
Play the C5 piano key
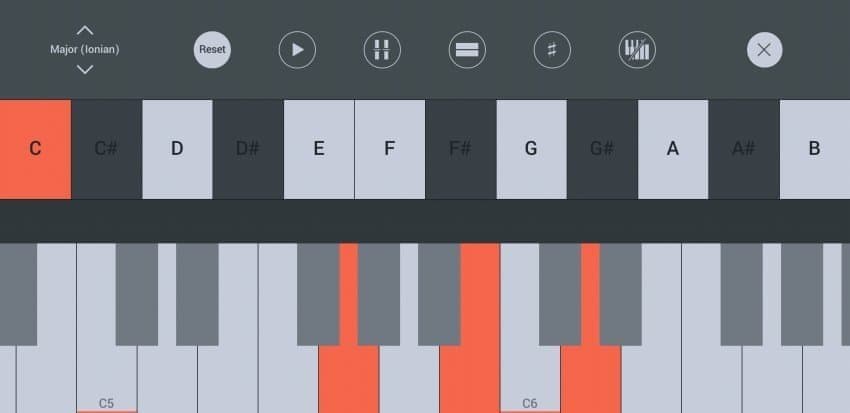click(106, 385)
